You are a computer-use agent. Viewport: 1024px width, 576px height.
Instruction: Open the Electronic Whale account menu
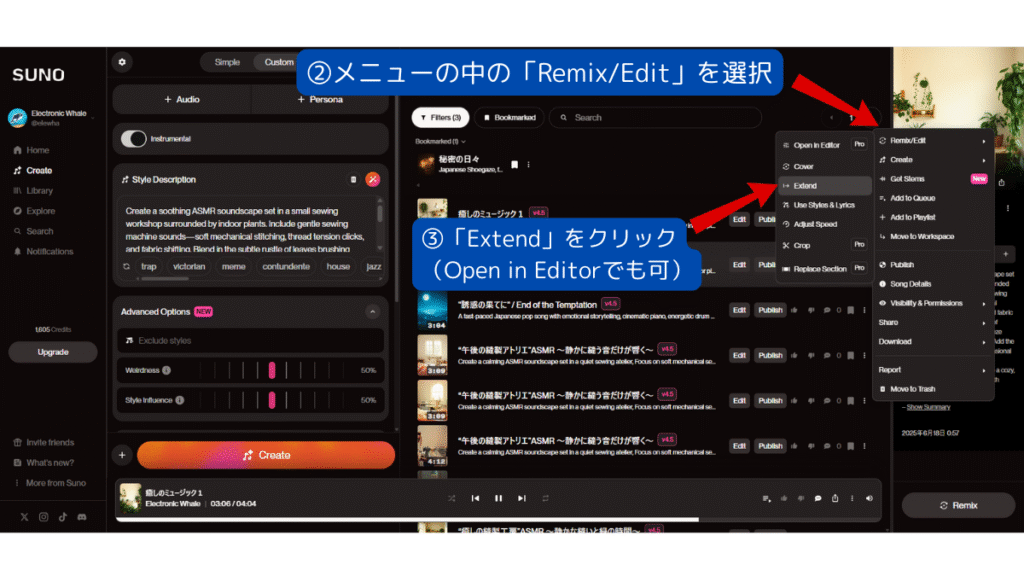(x=52, y=118)
